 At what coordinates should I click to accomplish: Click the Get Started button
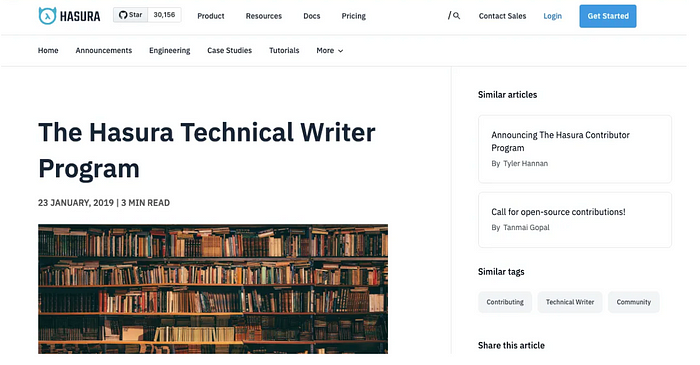point(608,16)
